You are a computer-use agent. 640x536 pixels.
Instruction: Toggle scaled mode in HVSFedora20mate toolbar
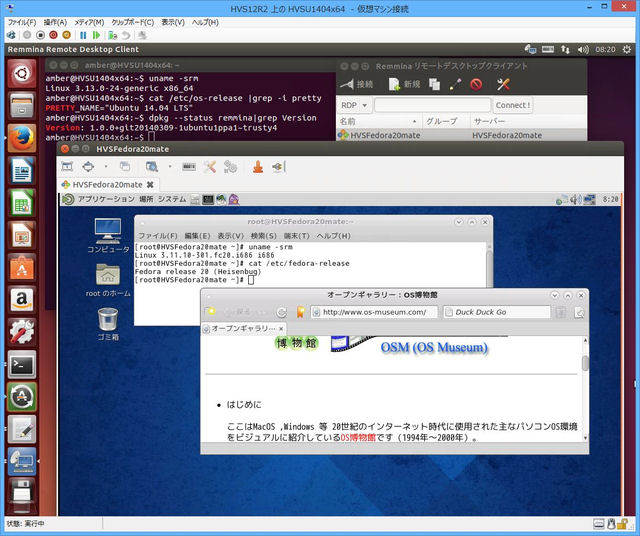tap(151, 166)
